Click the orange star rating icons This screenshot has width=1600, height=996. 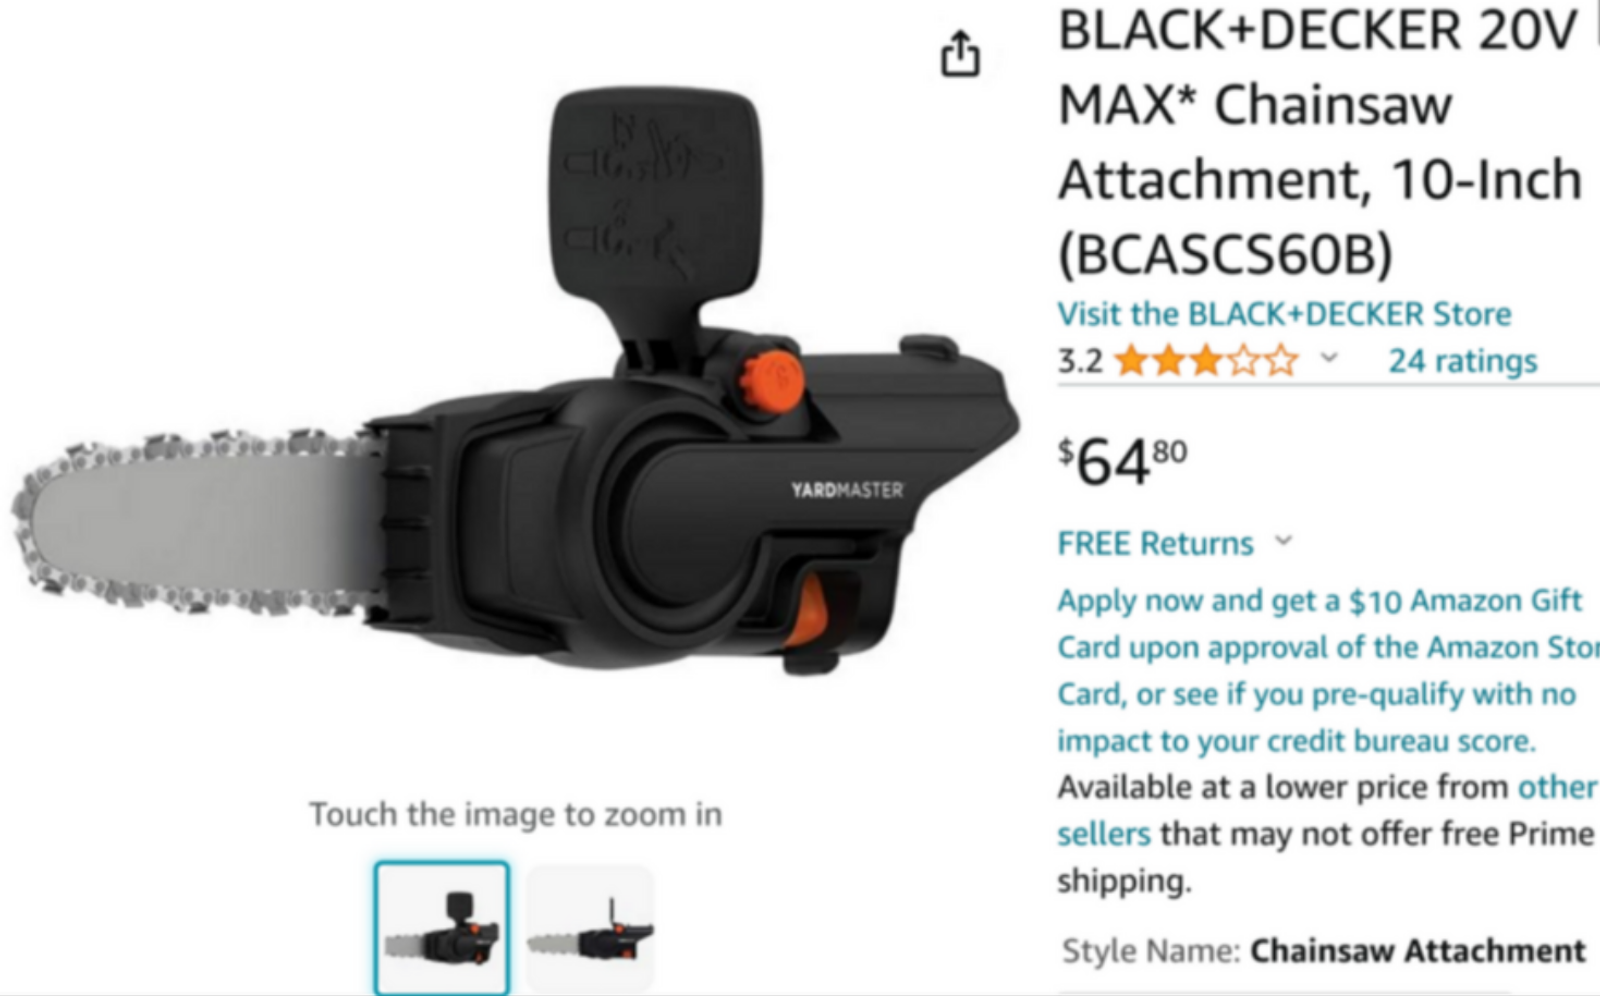1207,360
